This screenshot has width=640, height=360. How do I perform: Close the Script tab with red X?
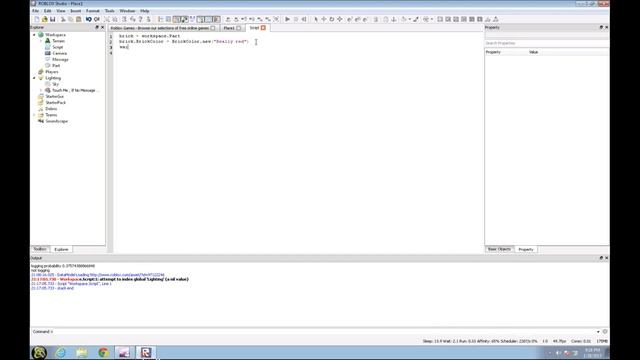263,28
